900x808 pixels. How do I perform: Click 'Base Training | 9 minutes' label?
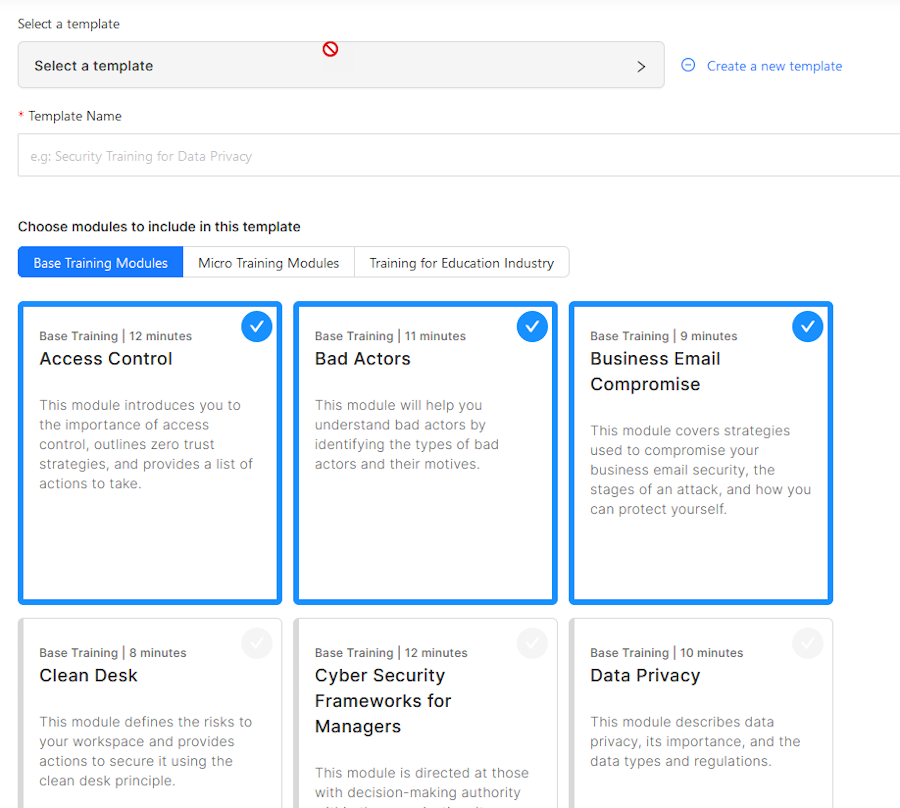pos(664,336)
